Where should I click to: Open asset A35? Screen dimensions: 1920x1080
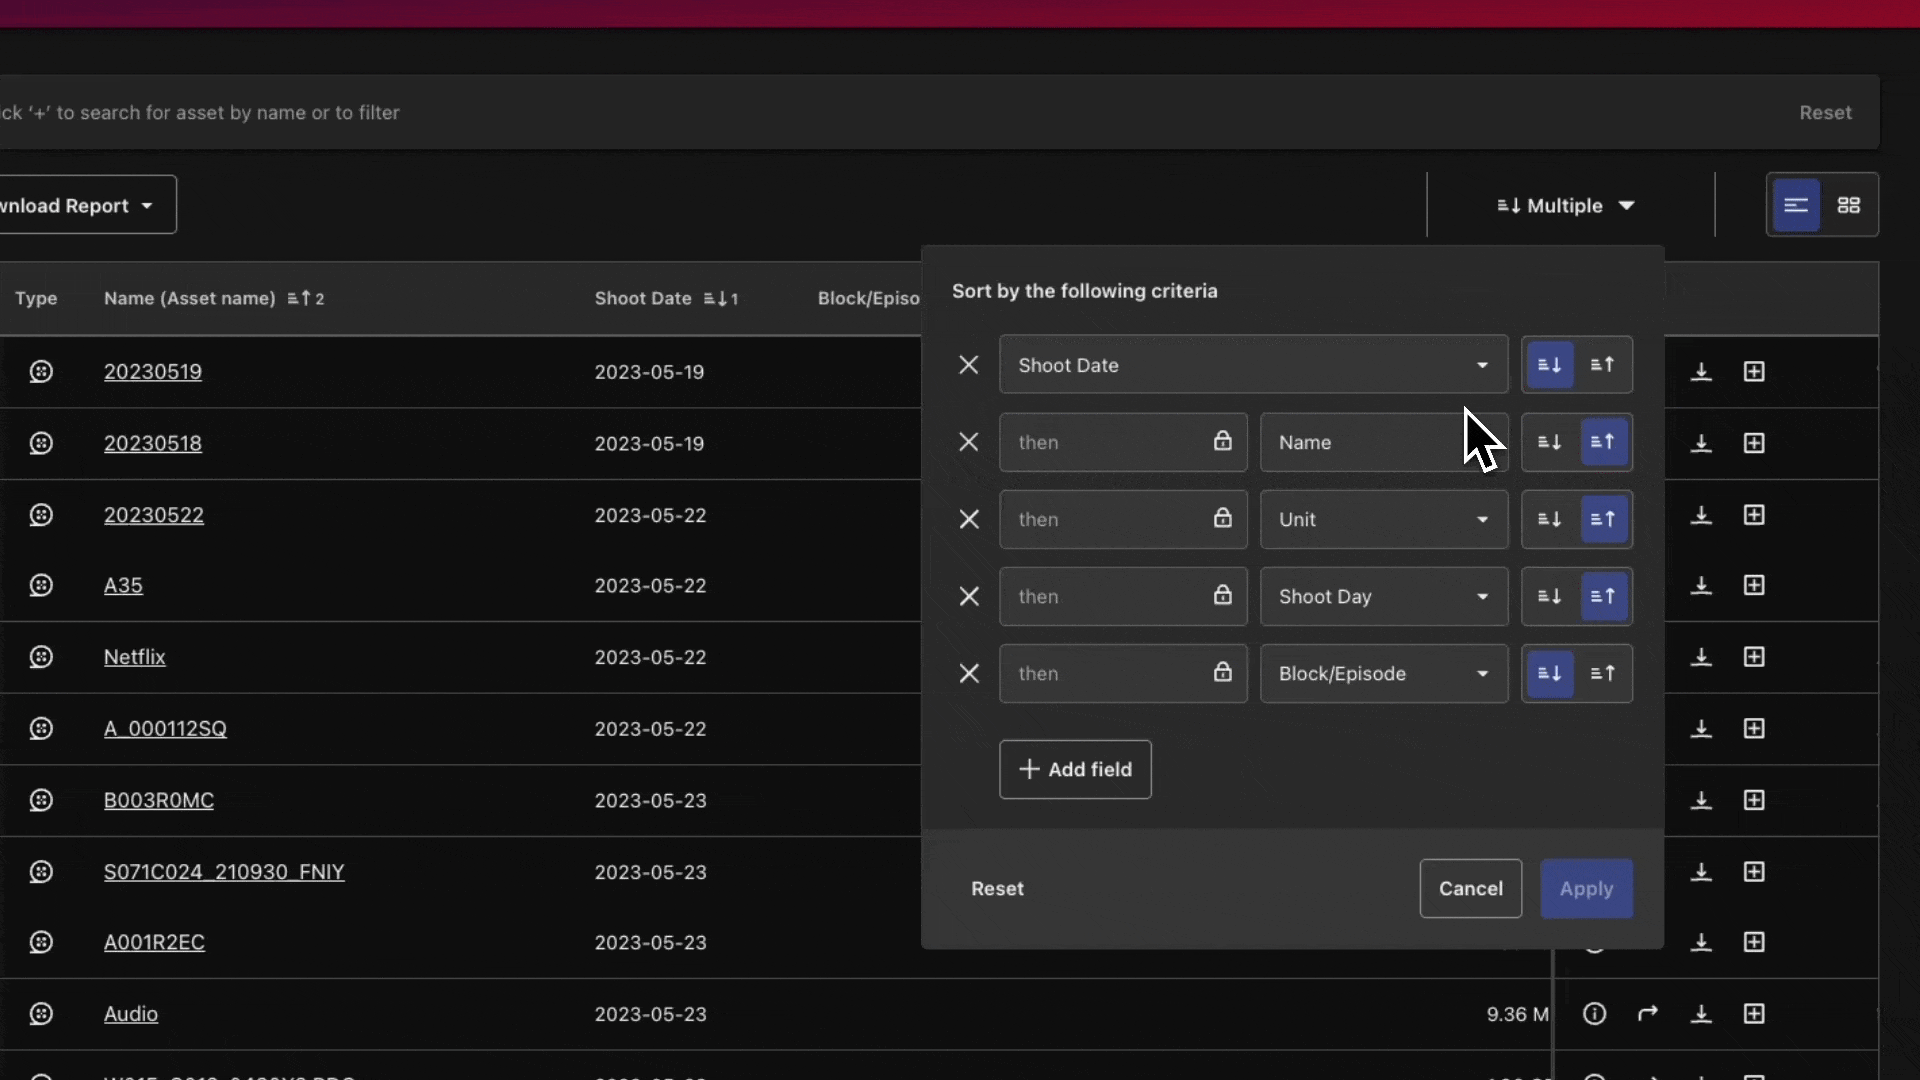pyautogui.click(x=123, y=585)
